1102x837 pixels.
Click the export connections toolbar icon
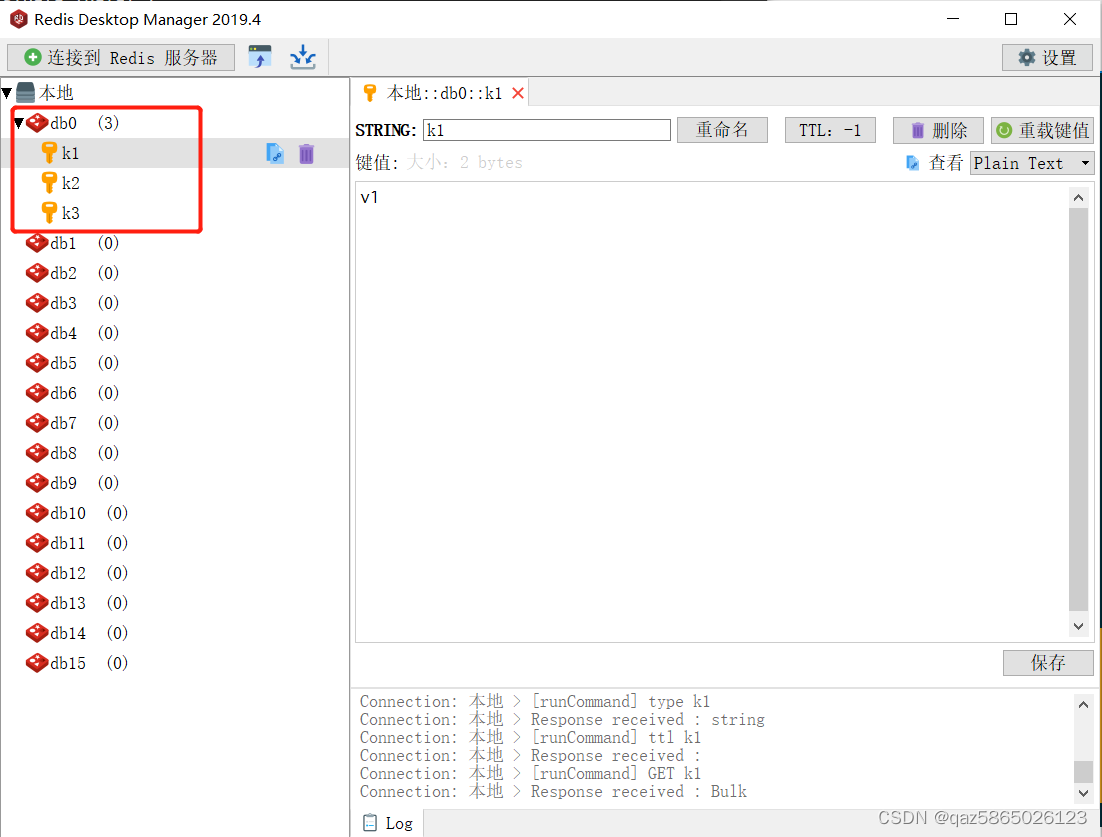(x=260, y=57)
